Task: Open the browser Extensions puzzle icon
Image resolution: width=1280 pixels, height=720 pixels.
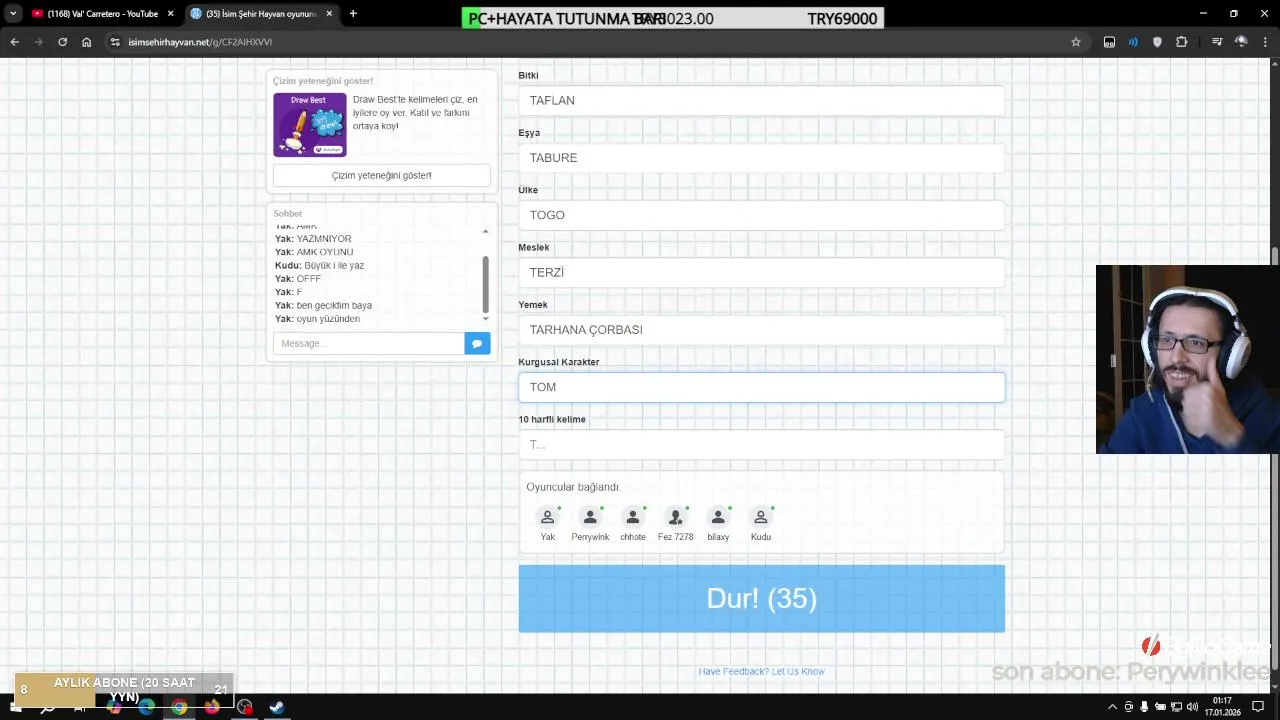Action: [x=1181, y=42]
